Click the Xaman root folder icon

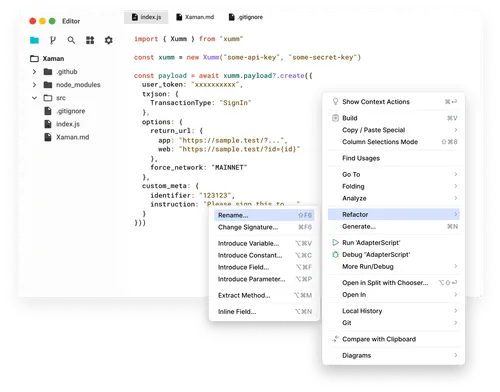tap(34, 59)
